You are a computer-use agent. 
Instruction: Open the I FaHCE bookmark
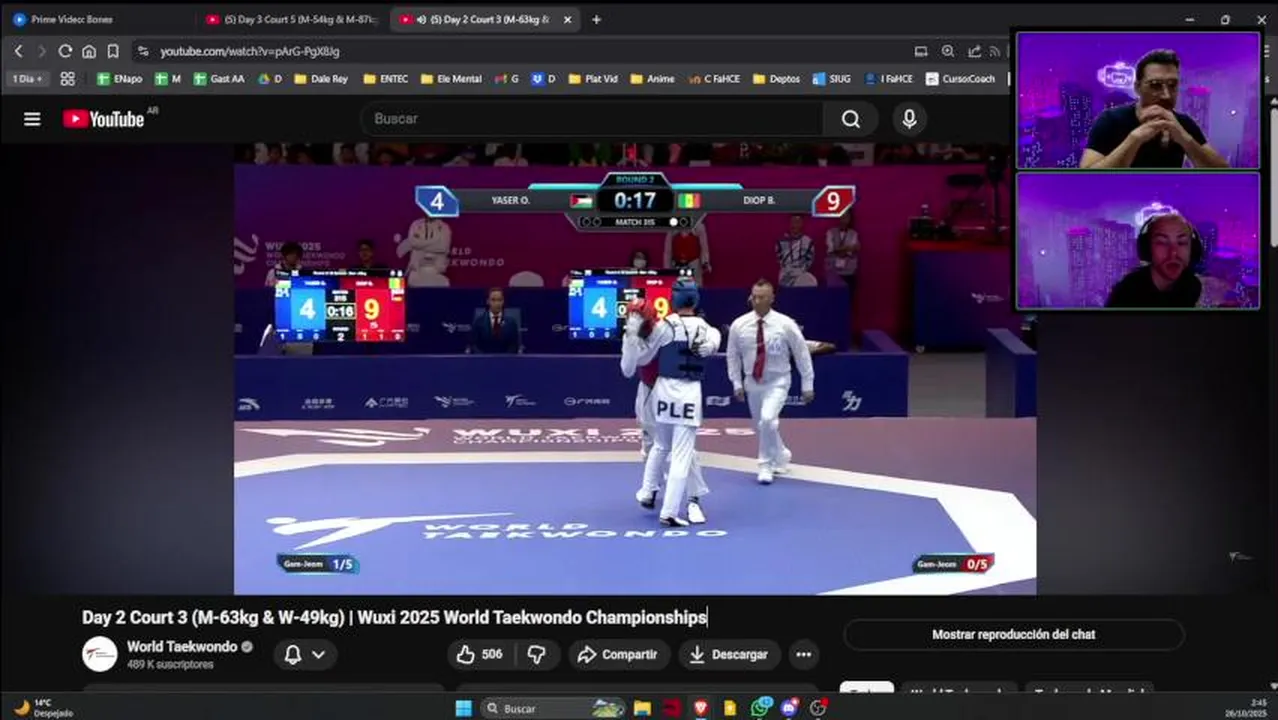click(x=888, y=78)
